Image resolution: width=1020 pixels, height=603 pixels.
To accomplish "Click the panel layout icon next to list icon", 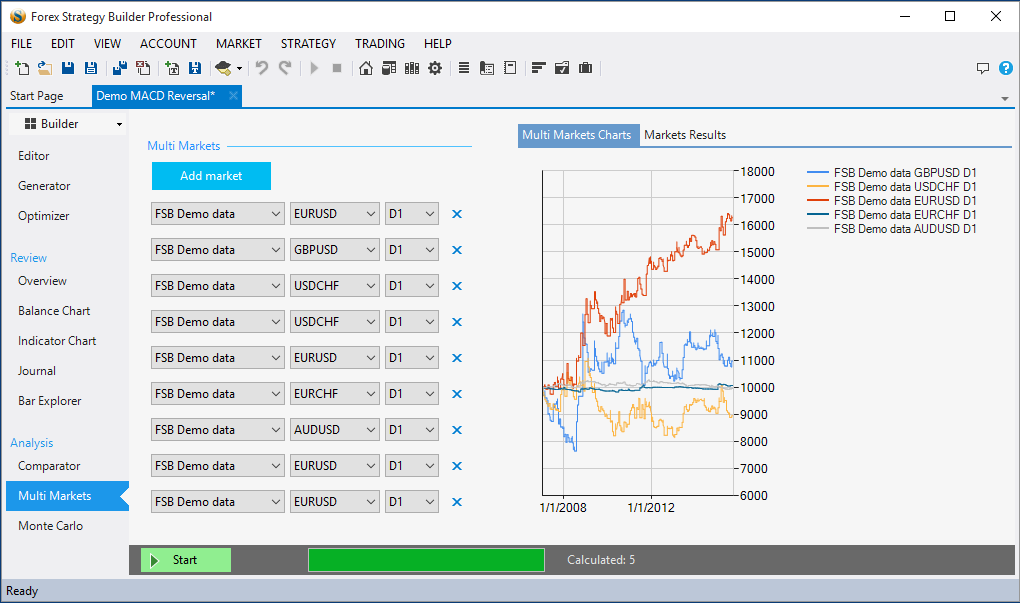I will pos(487,68).
